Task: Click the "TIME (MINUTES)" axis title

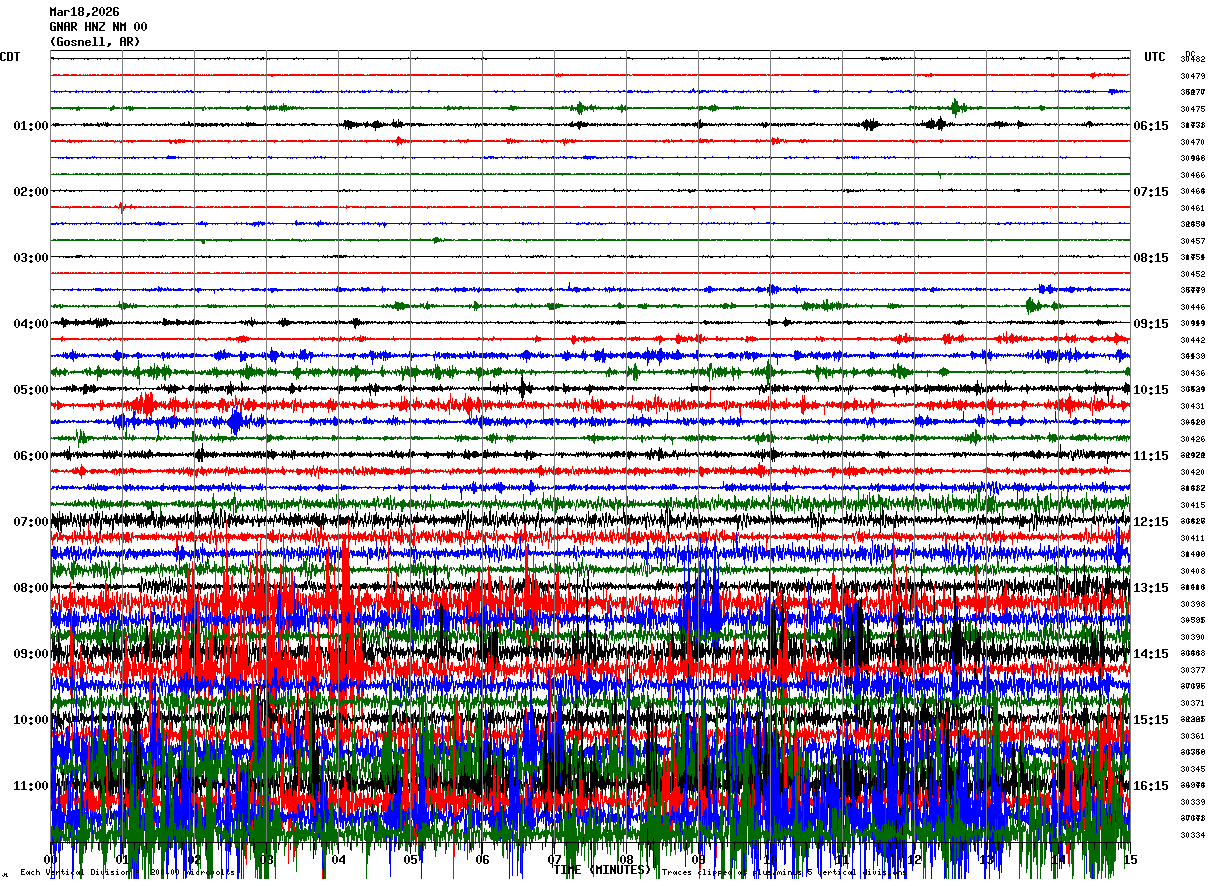Action: (x=603, y=870)
